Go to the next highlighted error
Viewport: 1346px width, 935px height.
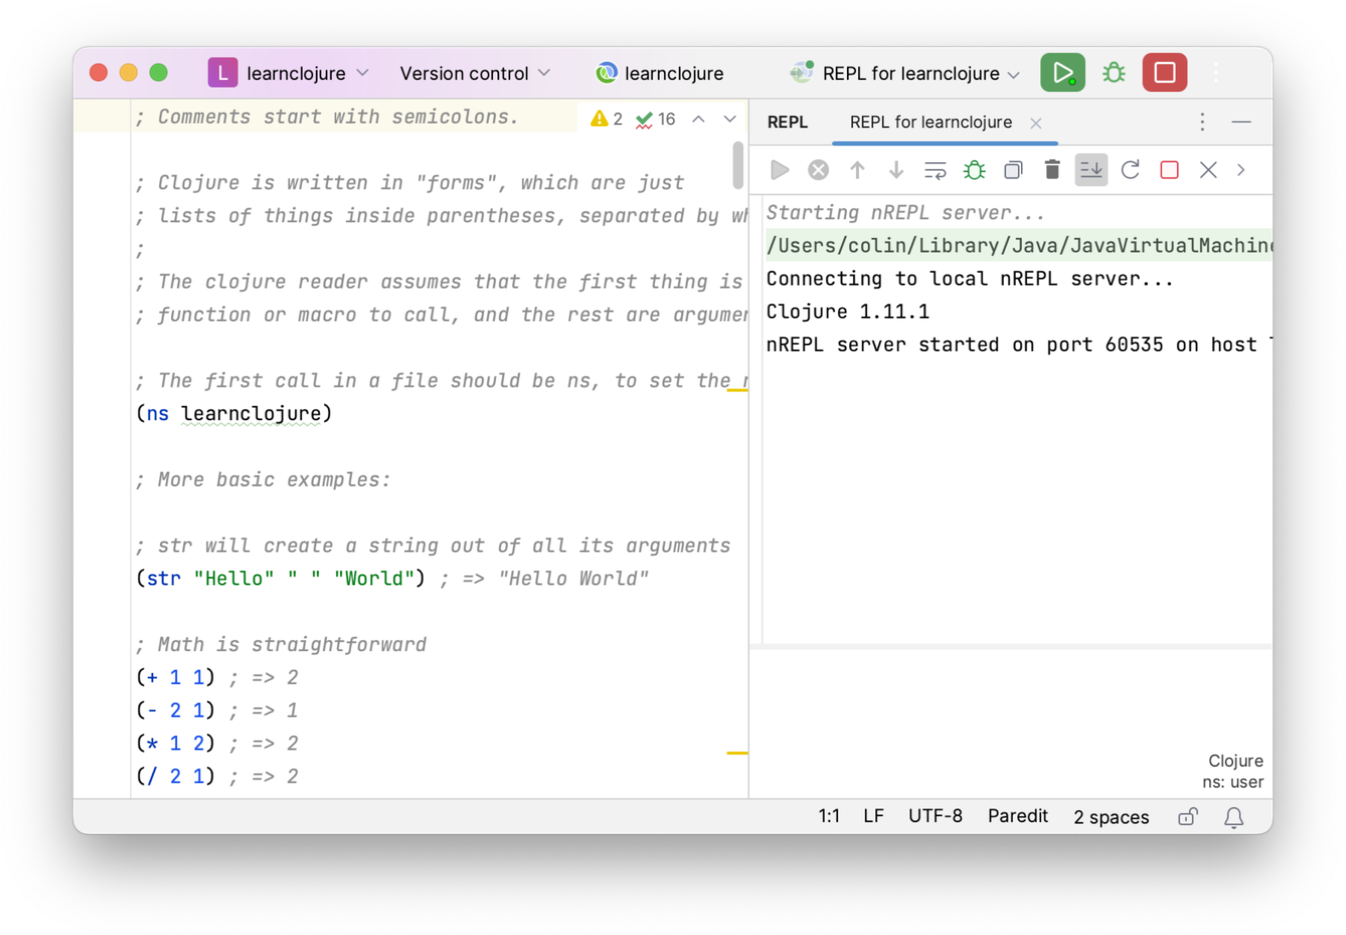tap(730, 119)
